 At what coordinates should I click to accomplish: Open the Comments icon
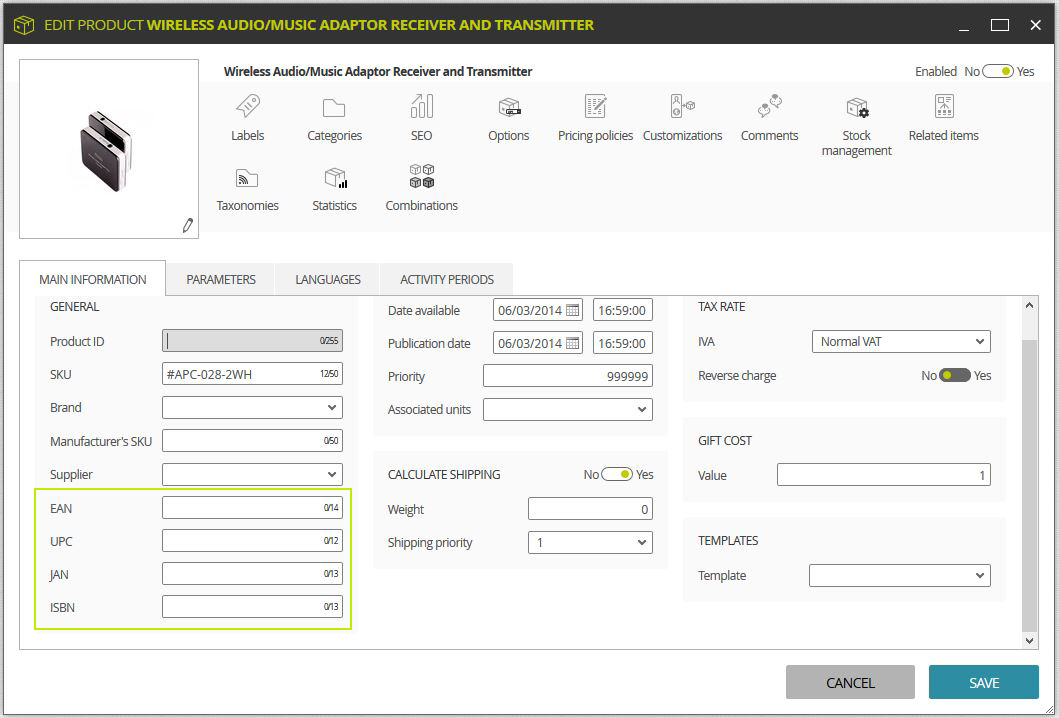pos(769,106)
